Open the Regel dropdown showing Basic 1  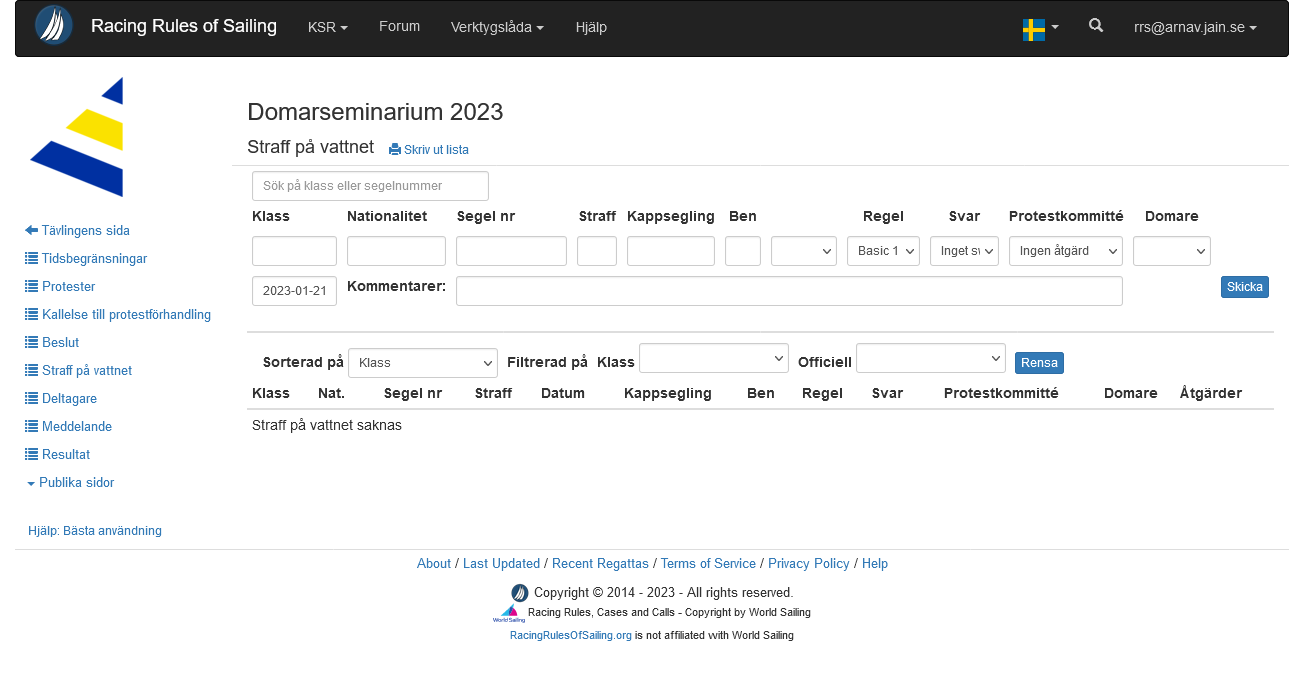883,251
